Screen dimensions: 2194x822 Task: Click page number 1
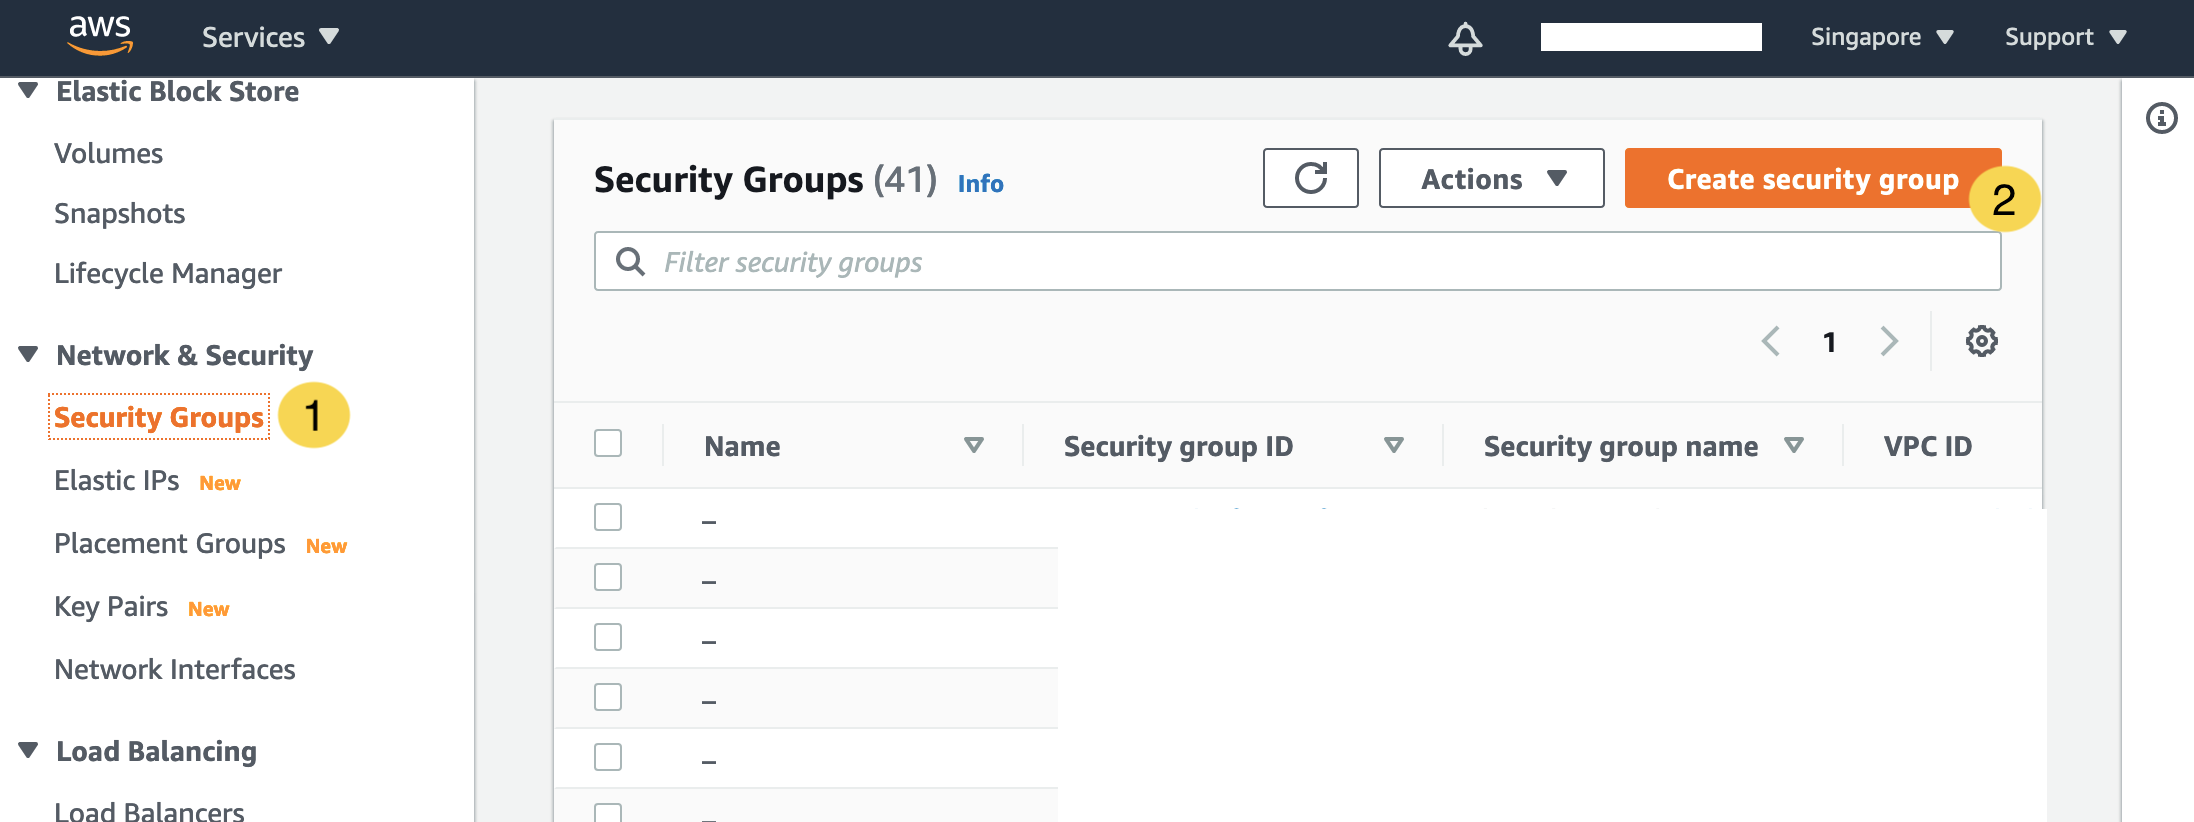click(1829, 342)
